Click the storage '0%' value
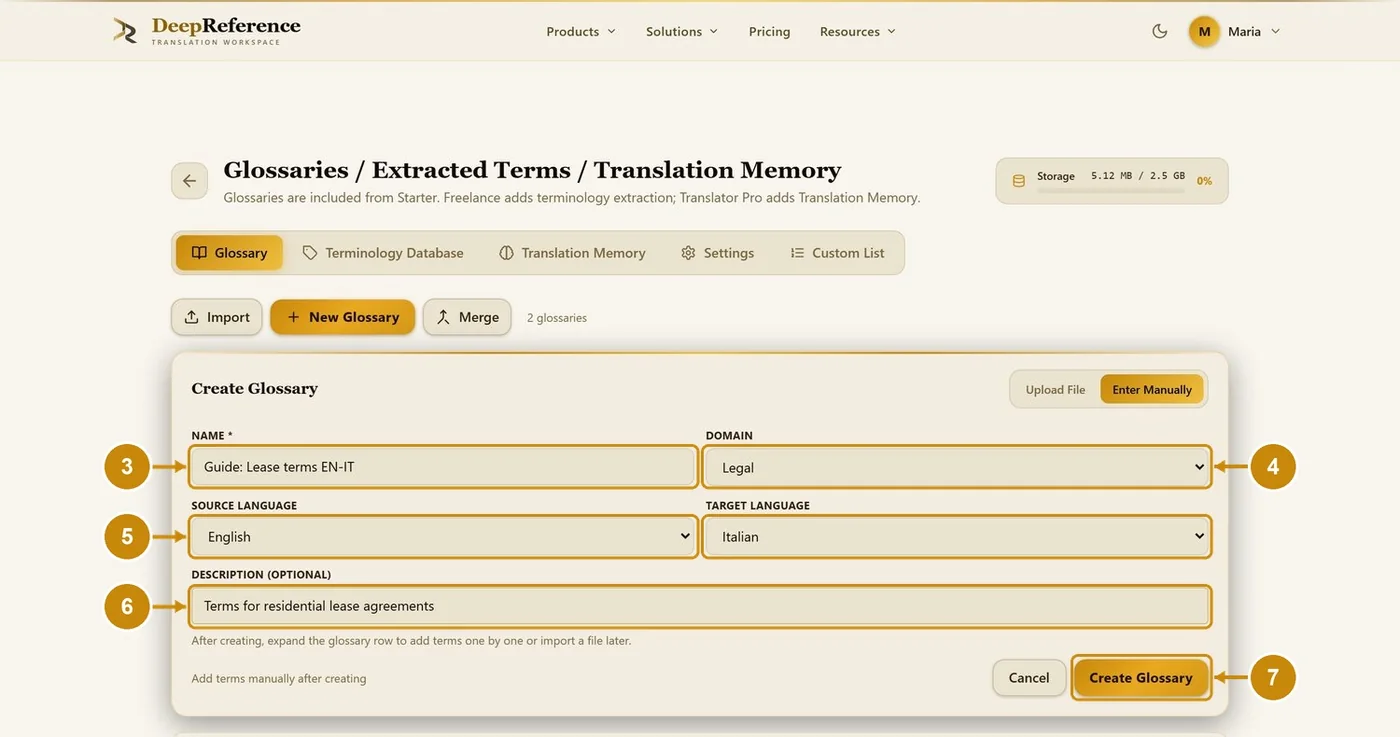The height and width of the screenshot is (737, 1400). (x=1204, y=181)
